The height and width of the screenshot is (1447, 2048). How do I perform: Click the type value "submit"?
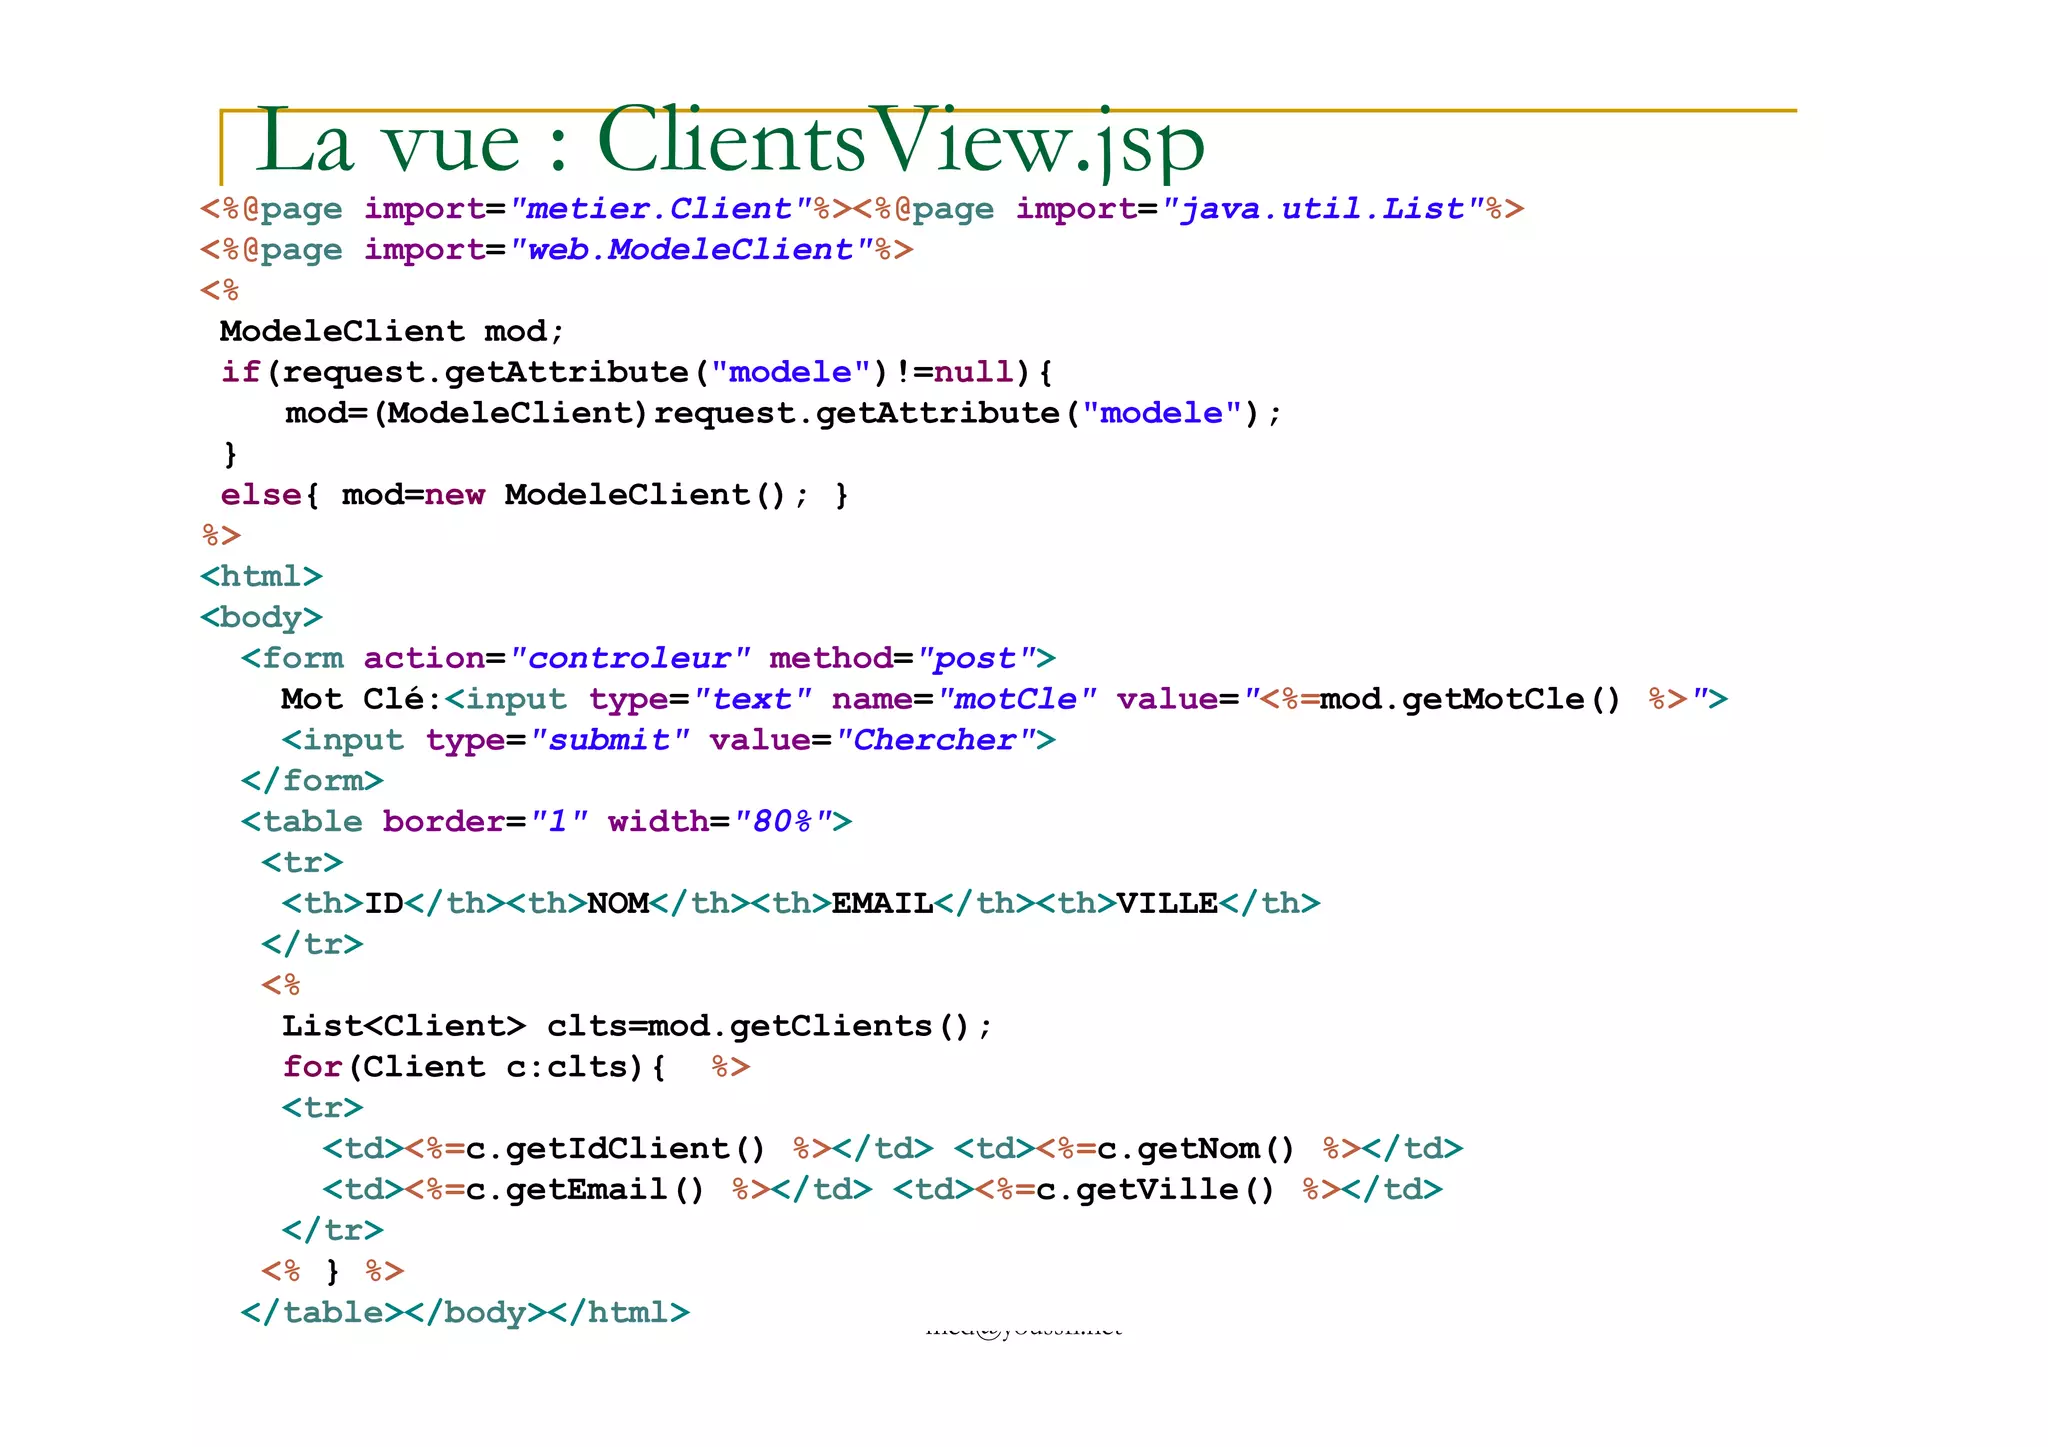(609, 740)
